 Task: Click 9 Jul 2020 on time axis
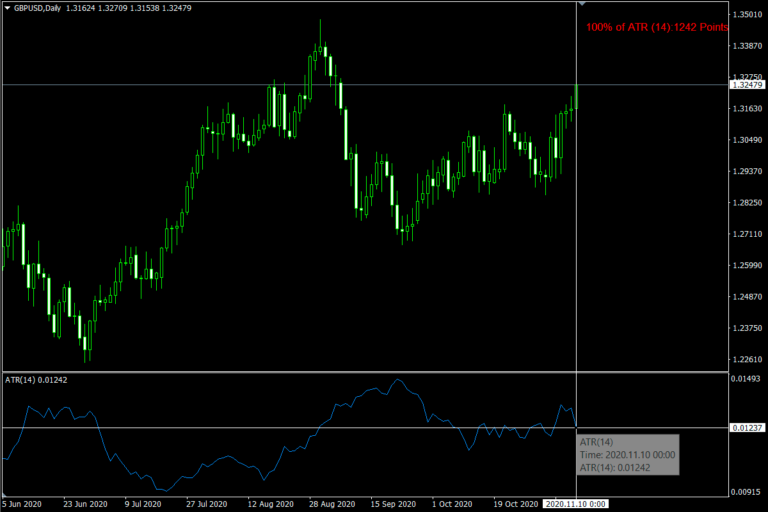[x=143, y=504]
